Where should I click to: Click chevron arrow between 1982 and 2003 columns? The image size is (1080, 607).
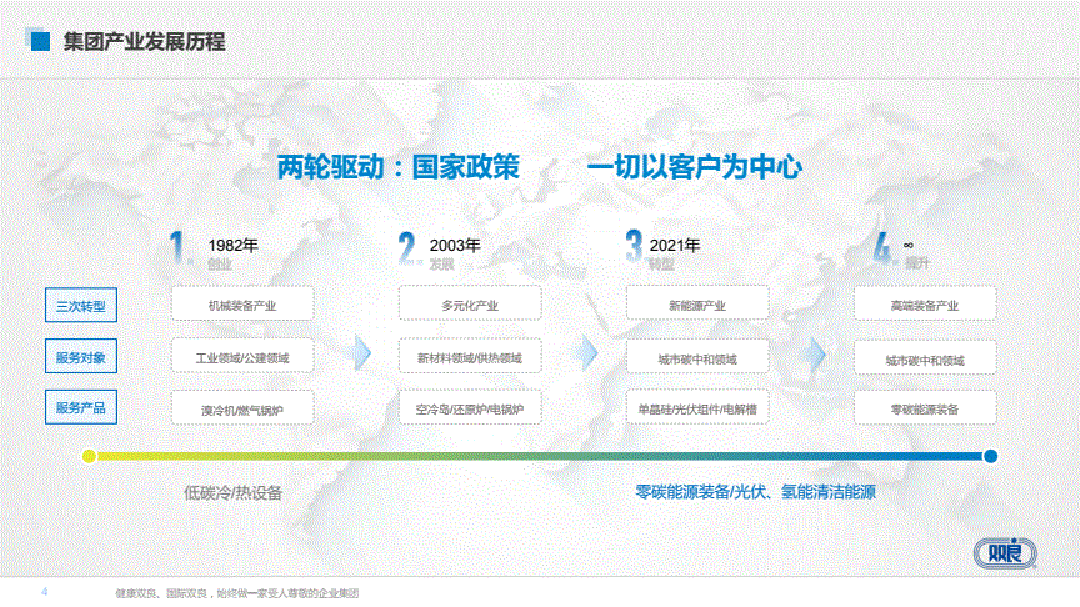[x=362, y=353]
